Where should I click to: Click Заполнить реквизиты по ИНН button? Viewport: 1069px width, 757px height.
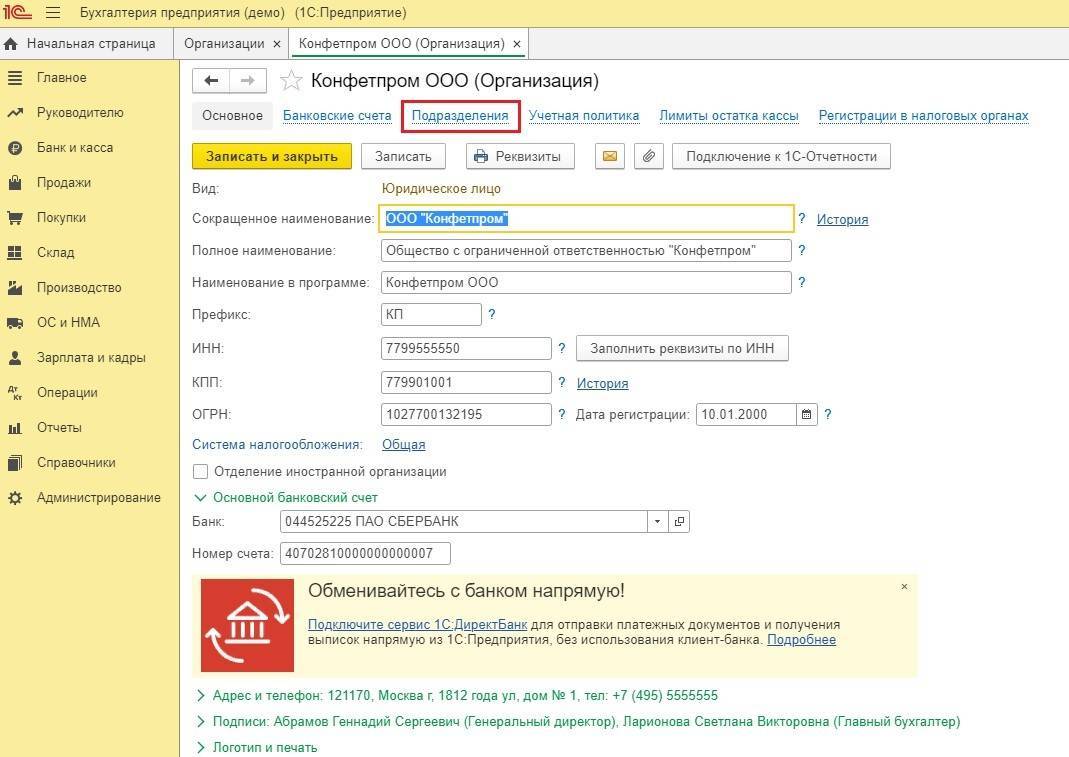point(682,348)
